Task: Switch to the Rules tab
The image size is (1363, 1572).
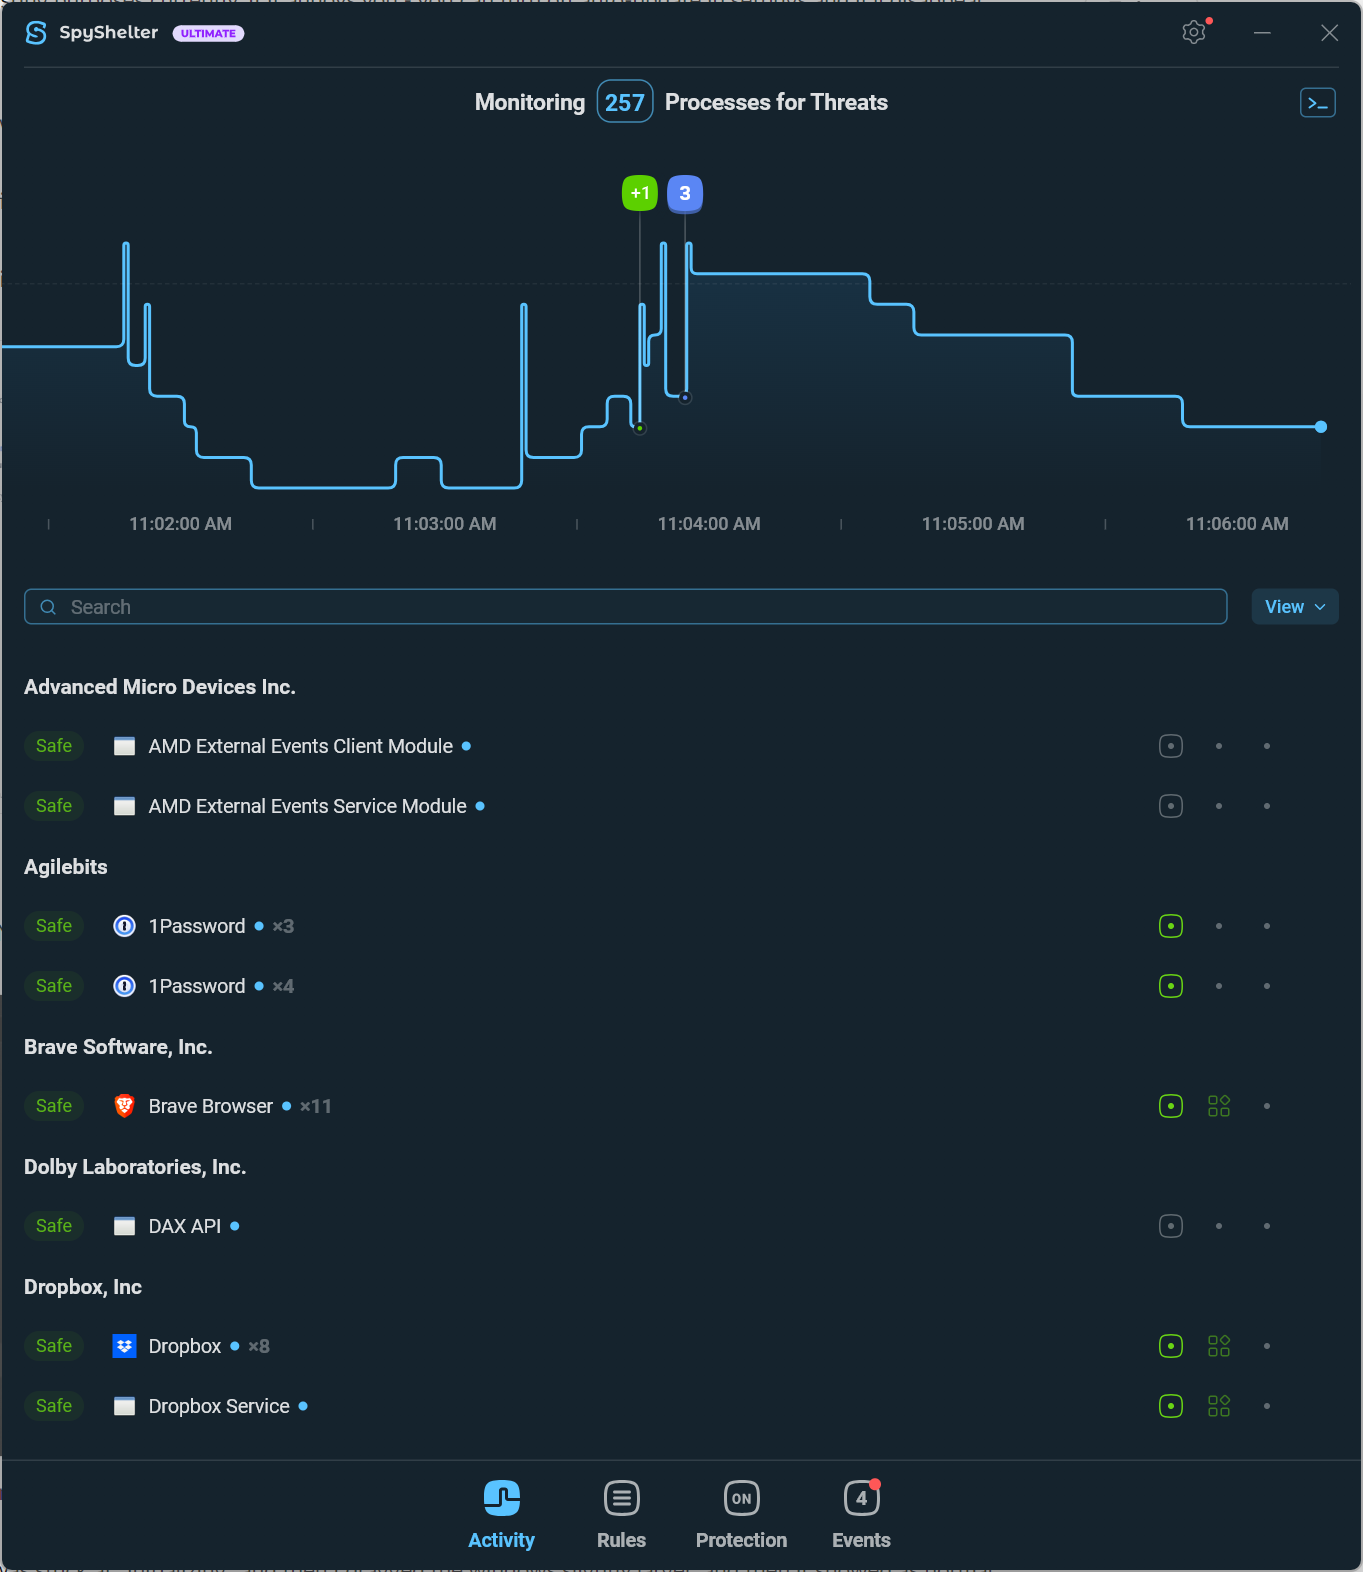Action: point(621,1515)
